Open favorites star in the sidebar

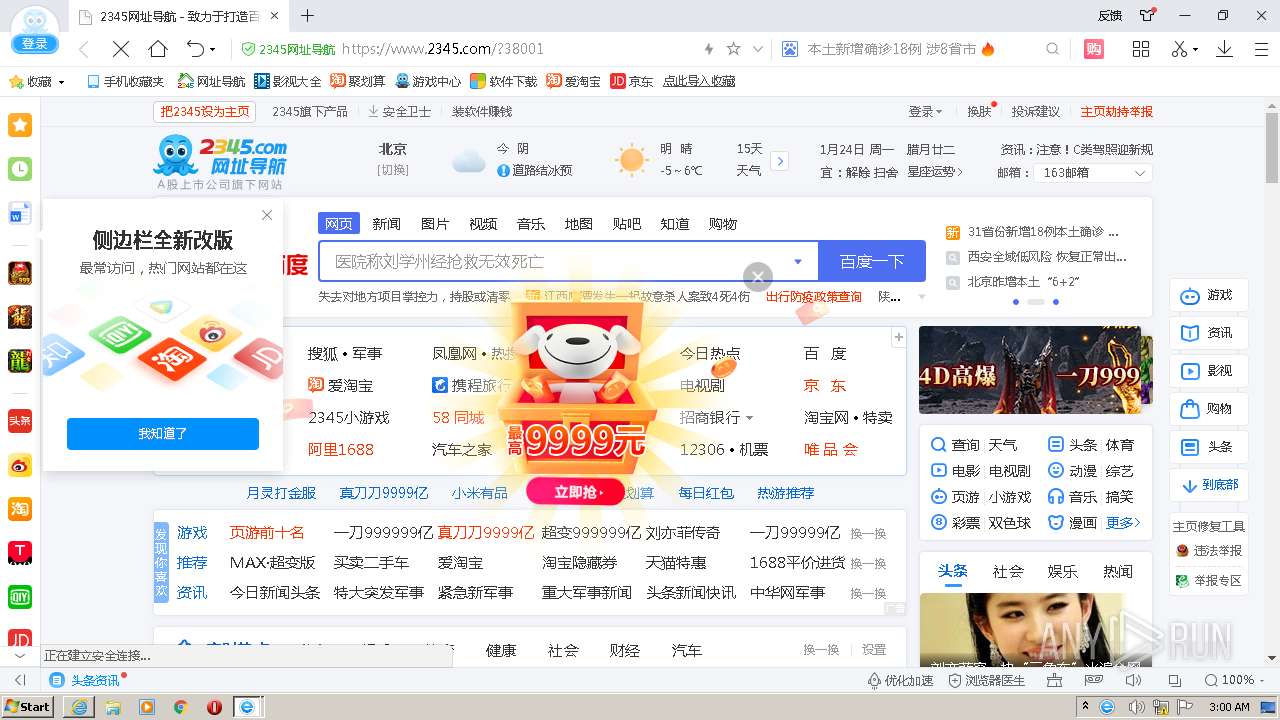(x=20, y=125)
